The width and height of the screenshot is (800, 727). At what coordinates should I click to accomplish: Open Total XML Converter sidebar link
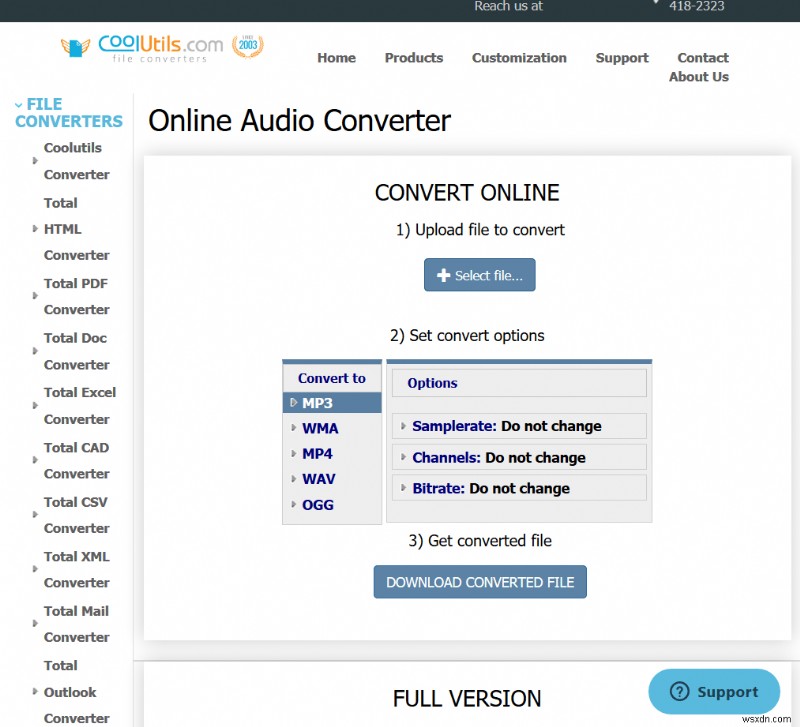[x=77, y=569]
